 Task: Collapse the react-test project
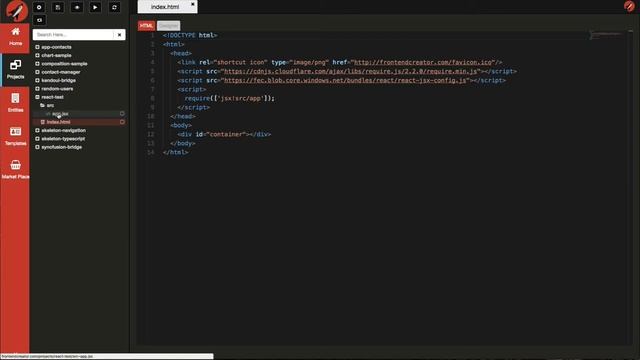(x=37, y=97)
